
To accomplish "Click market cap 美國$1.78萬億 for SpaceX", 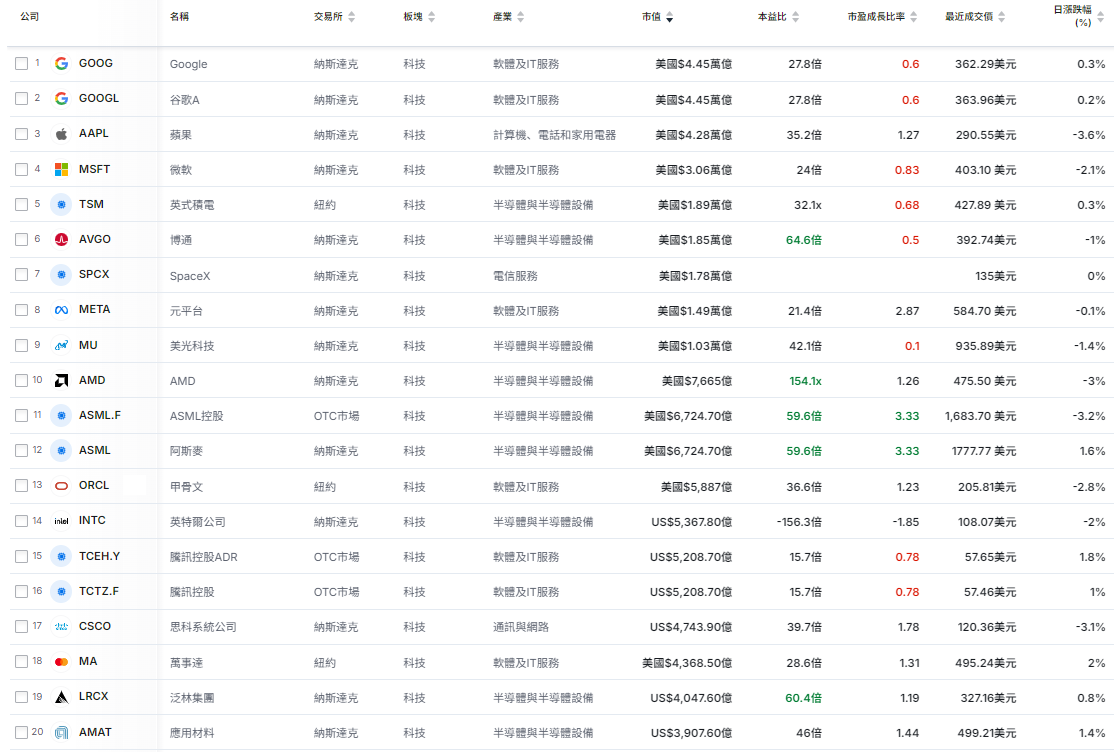I will coord(695,276).
